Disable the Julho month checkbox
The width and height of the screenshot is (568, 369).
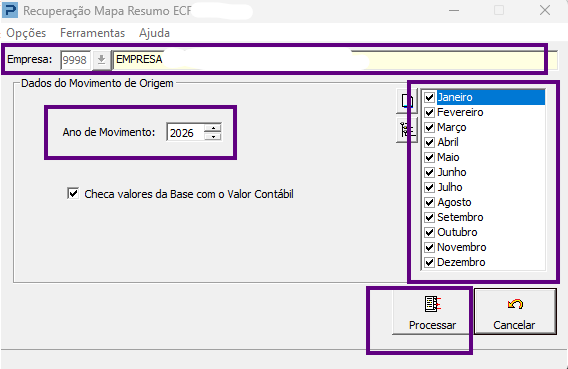pos(430,187)
